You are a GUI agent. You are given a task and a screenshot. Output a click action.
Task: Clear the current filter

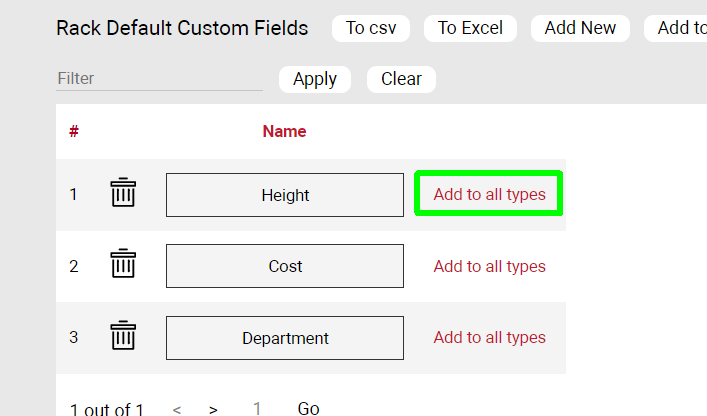click(401, 79)
